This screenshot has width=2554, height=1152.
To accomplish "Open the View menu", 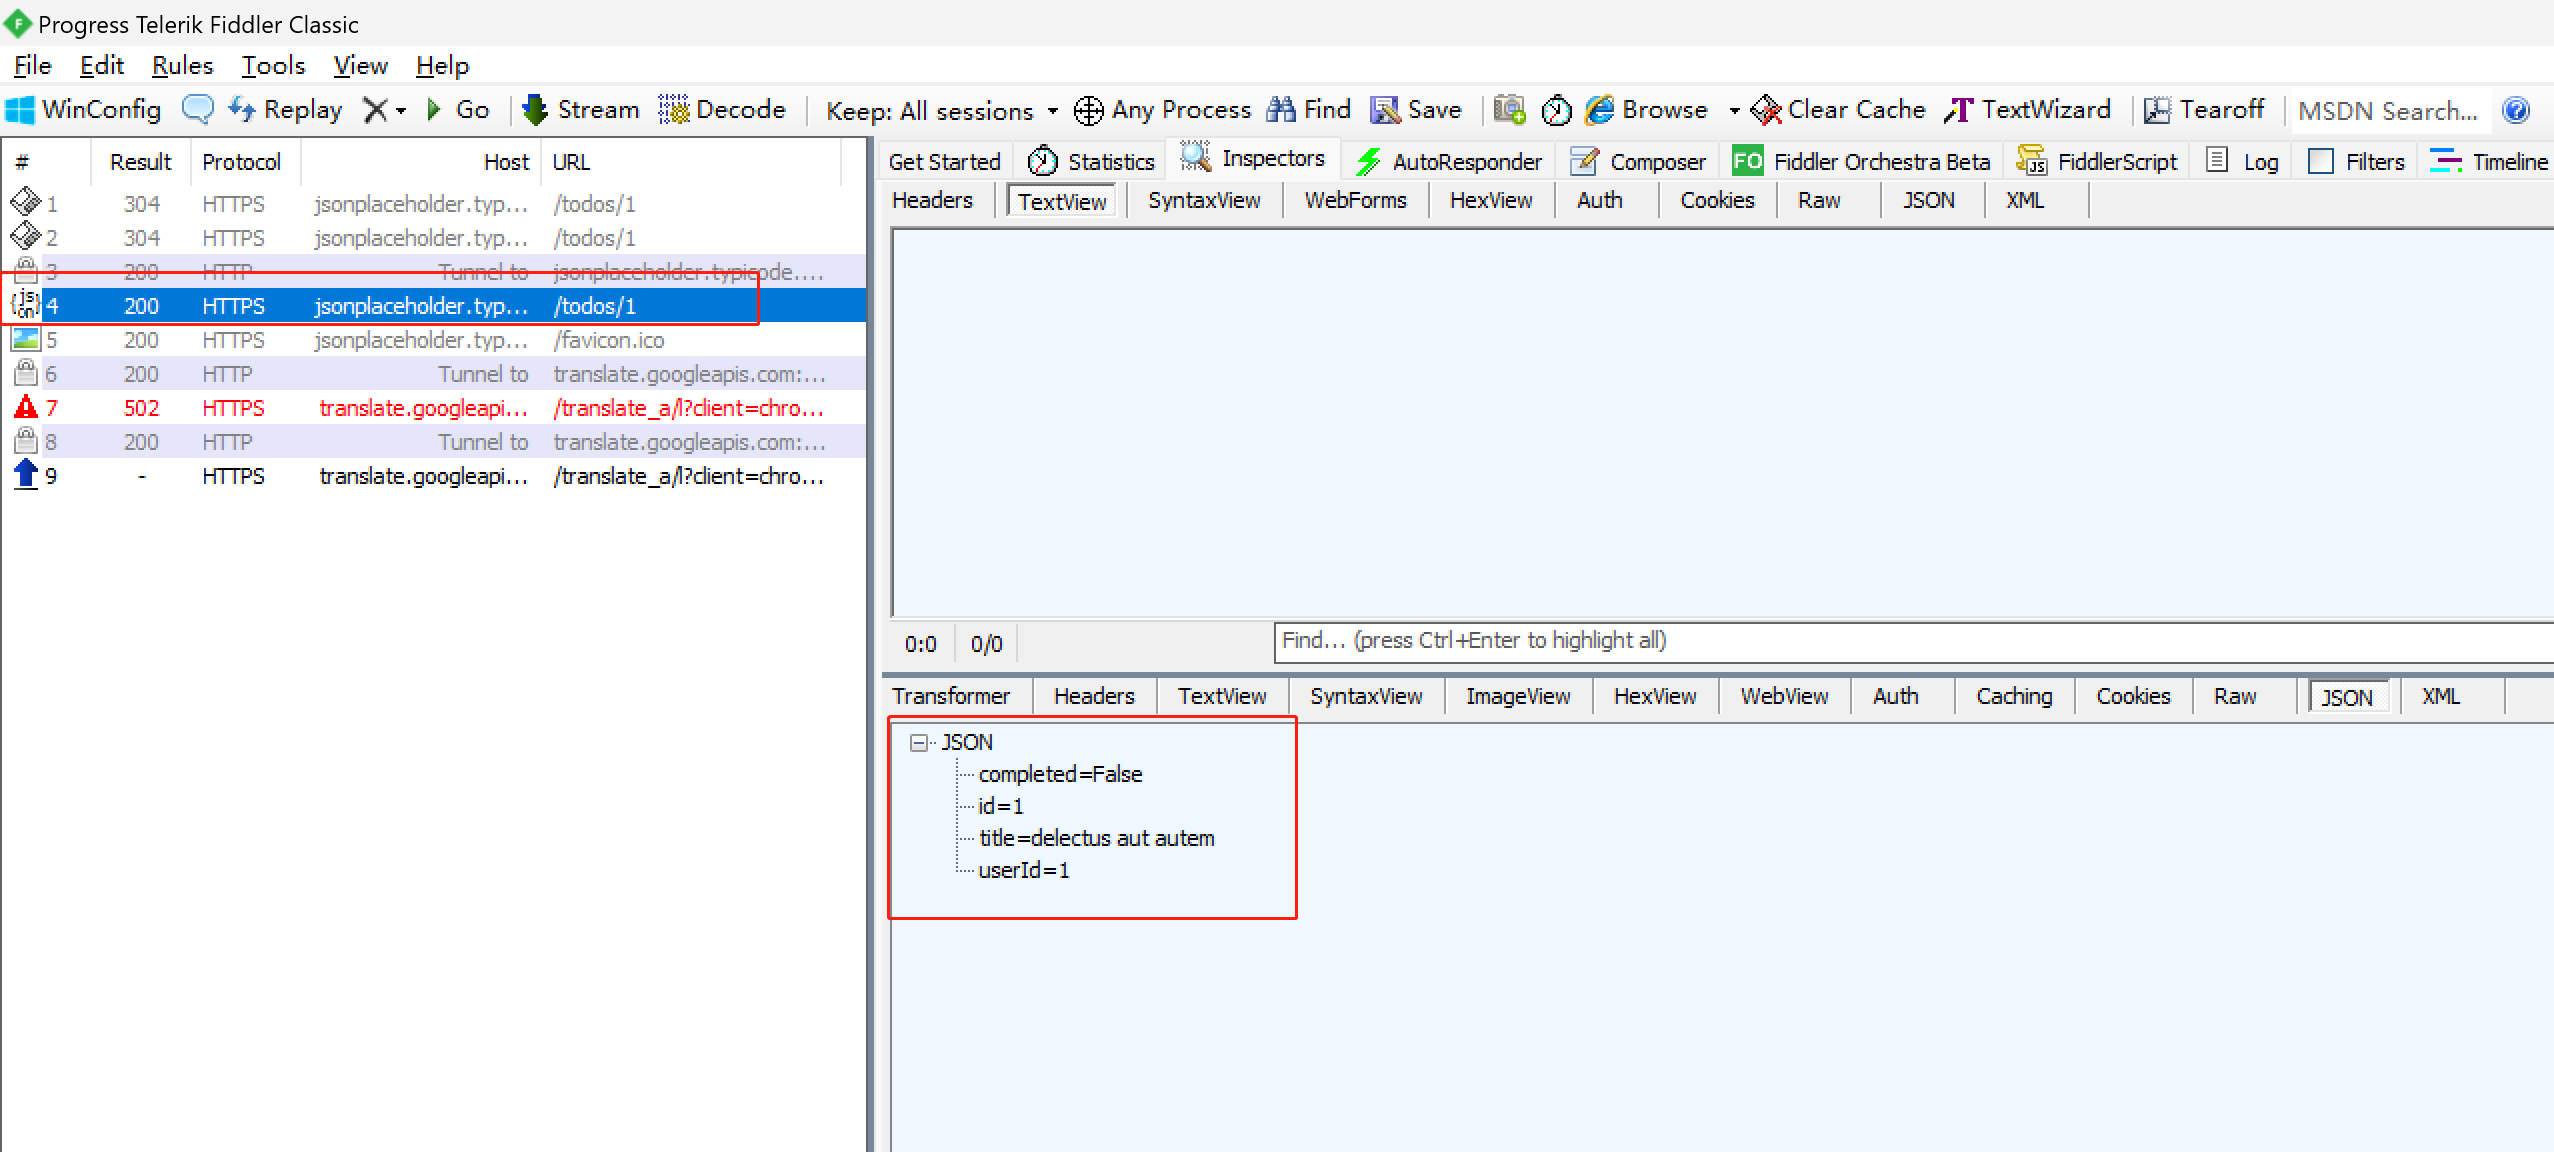I will point(360,66).
